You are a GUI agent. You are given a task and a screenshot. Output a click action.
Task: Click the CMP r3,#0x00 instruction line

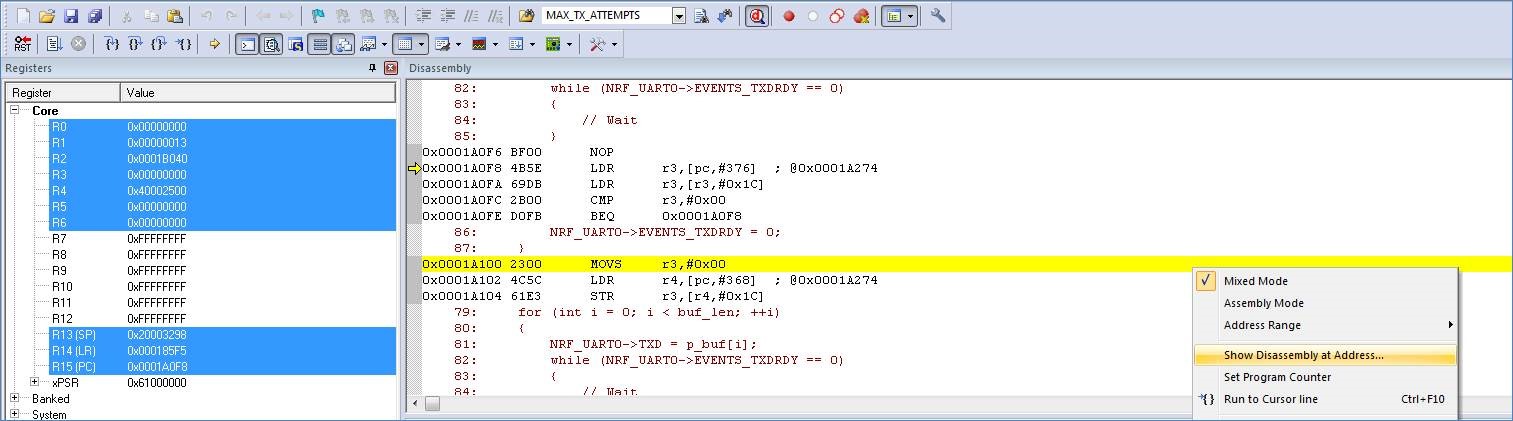click(x=574, y=200)
